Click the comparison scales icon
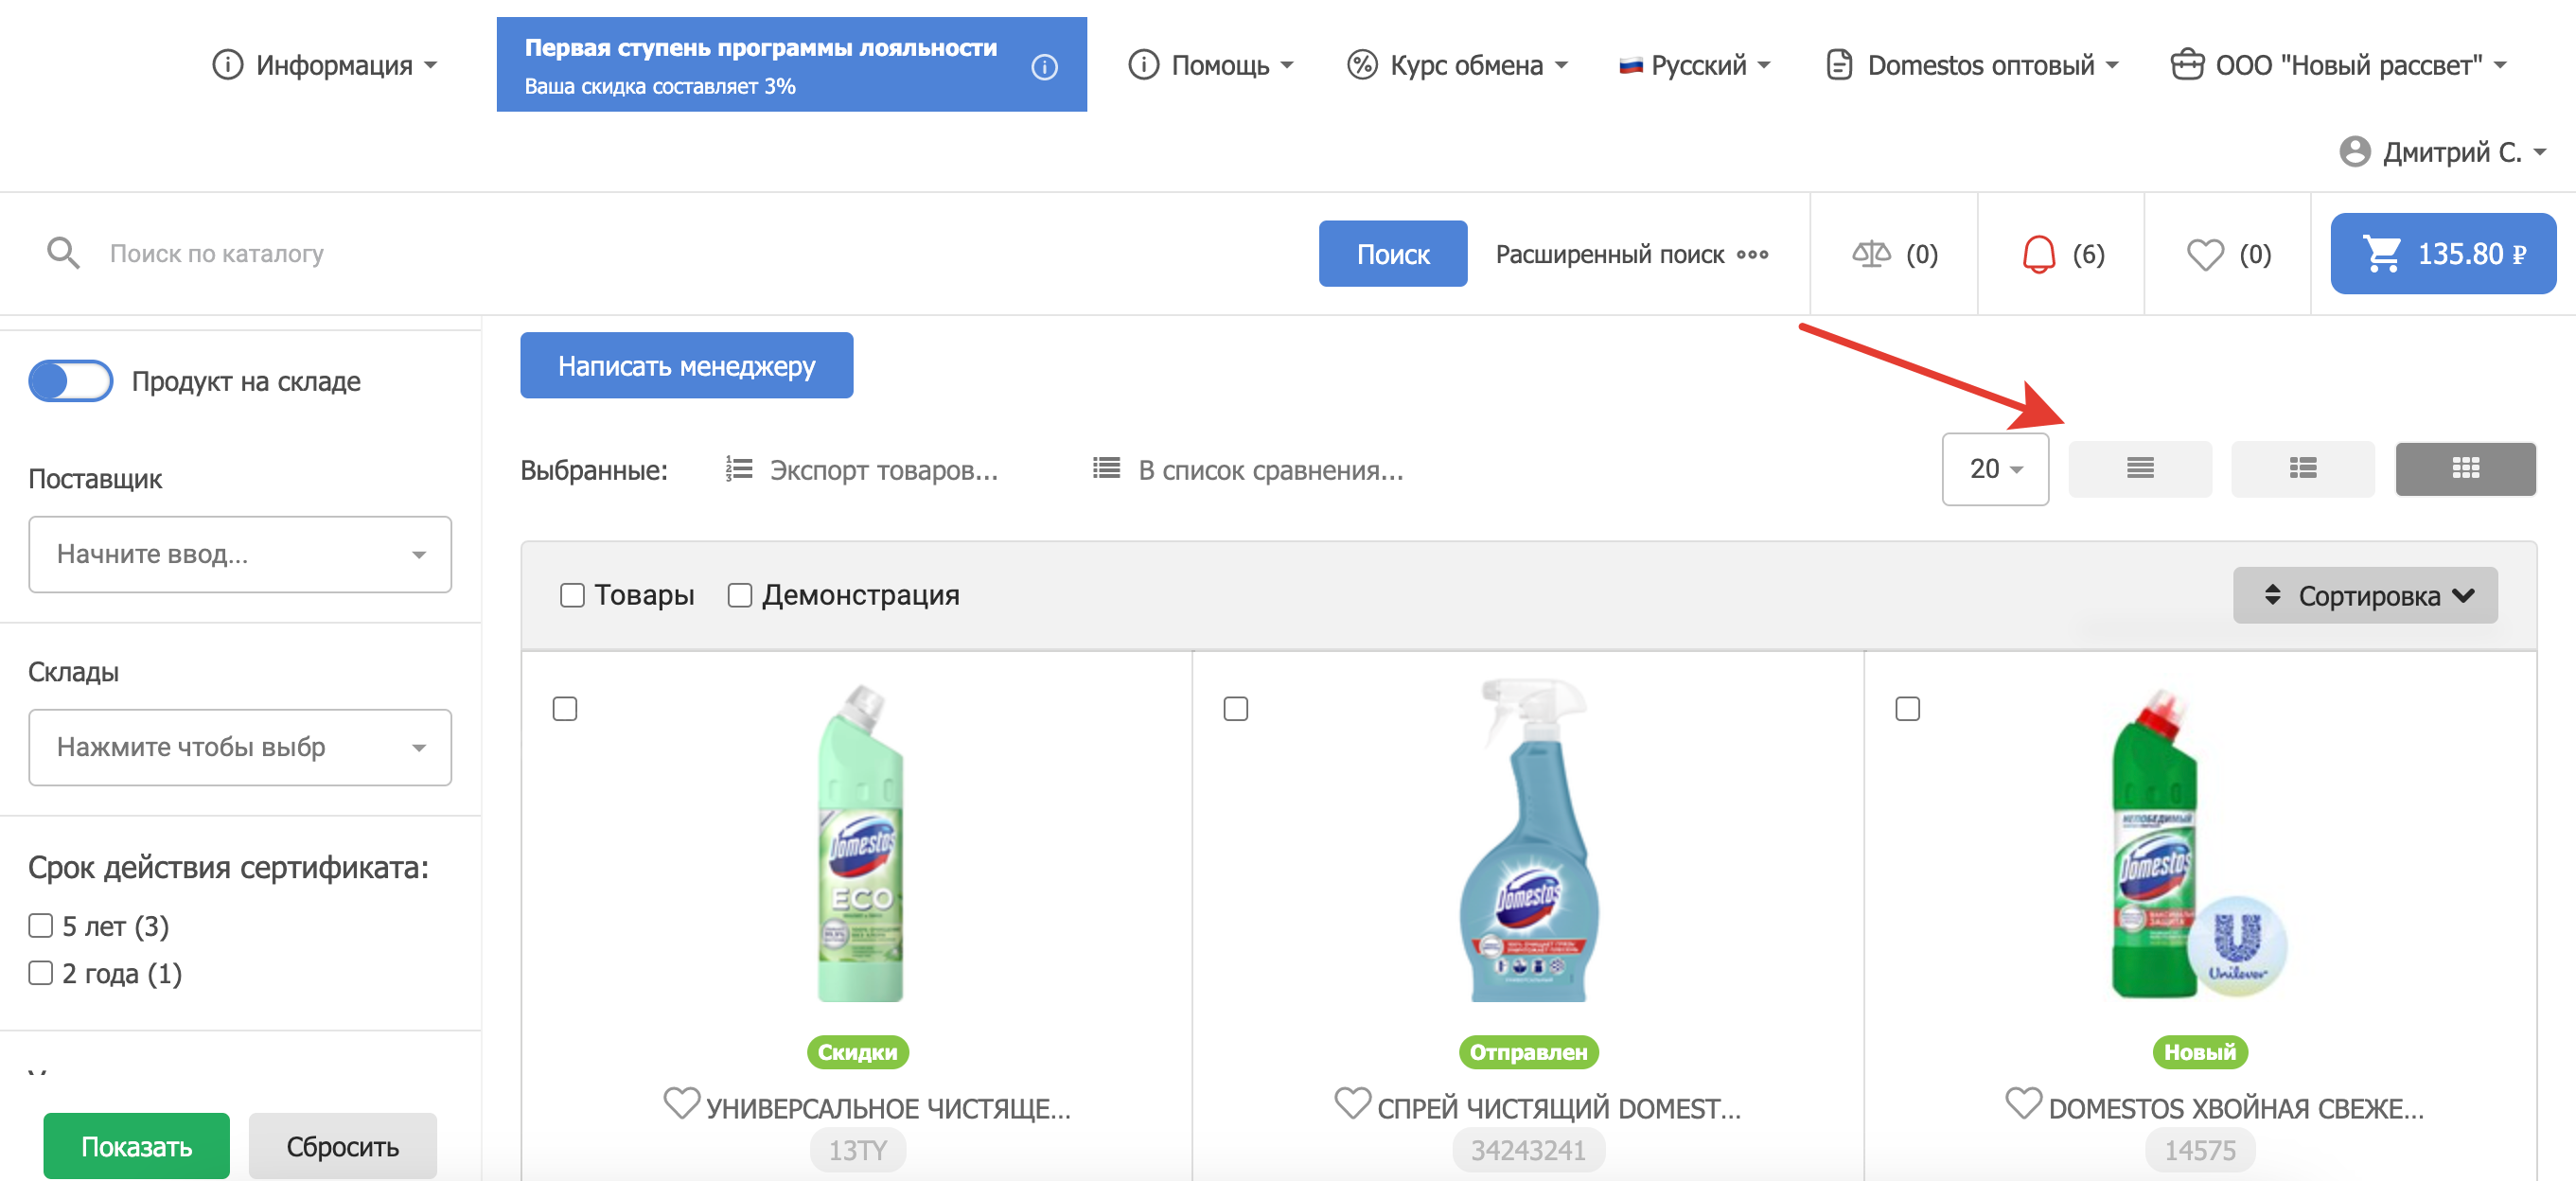Viewport: 2576px width, 1181px height. coord(1870,254)
